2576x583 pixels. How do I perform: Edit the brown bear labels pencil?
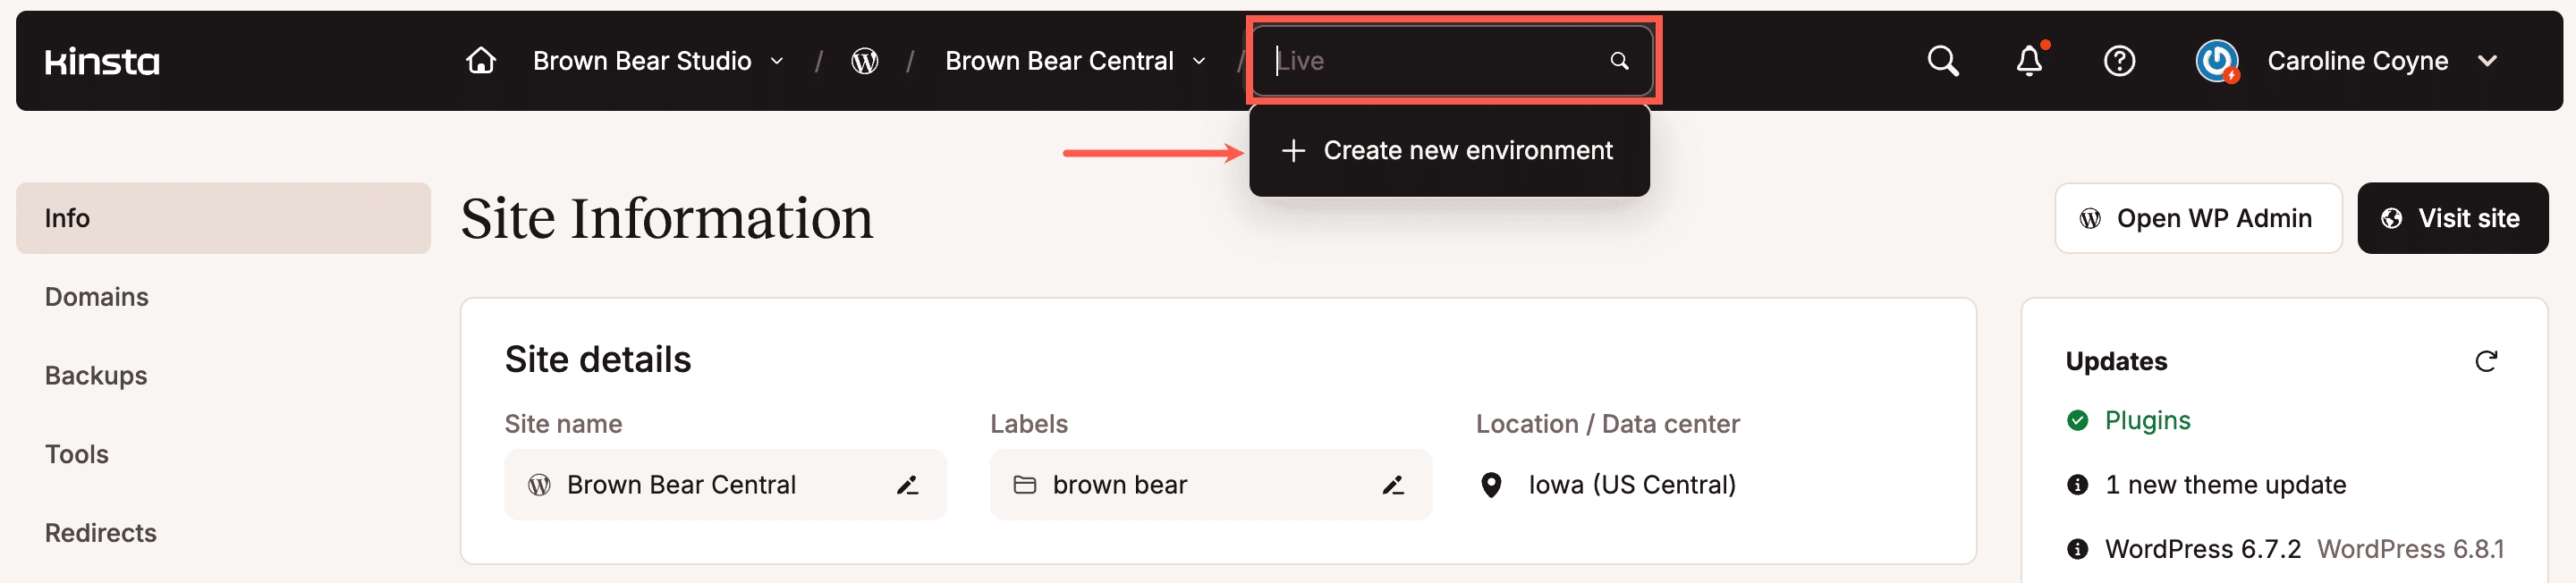1393,485
